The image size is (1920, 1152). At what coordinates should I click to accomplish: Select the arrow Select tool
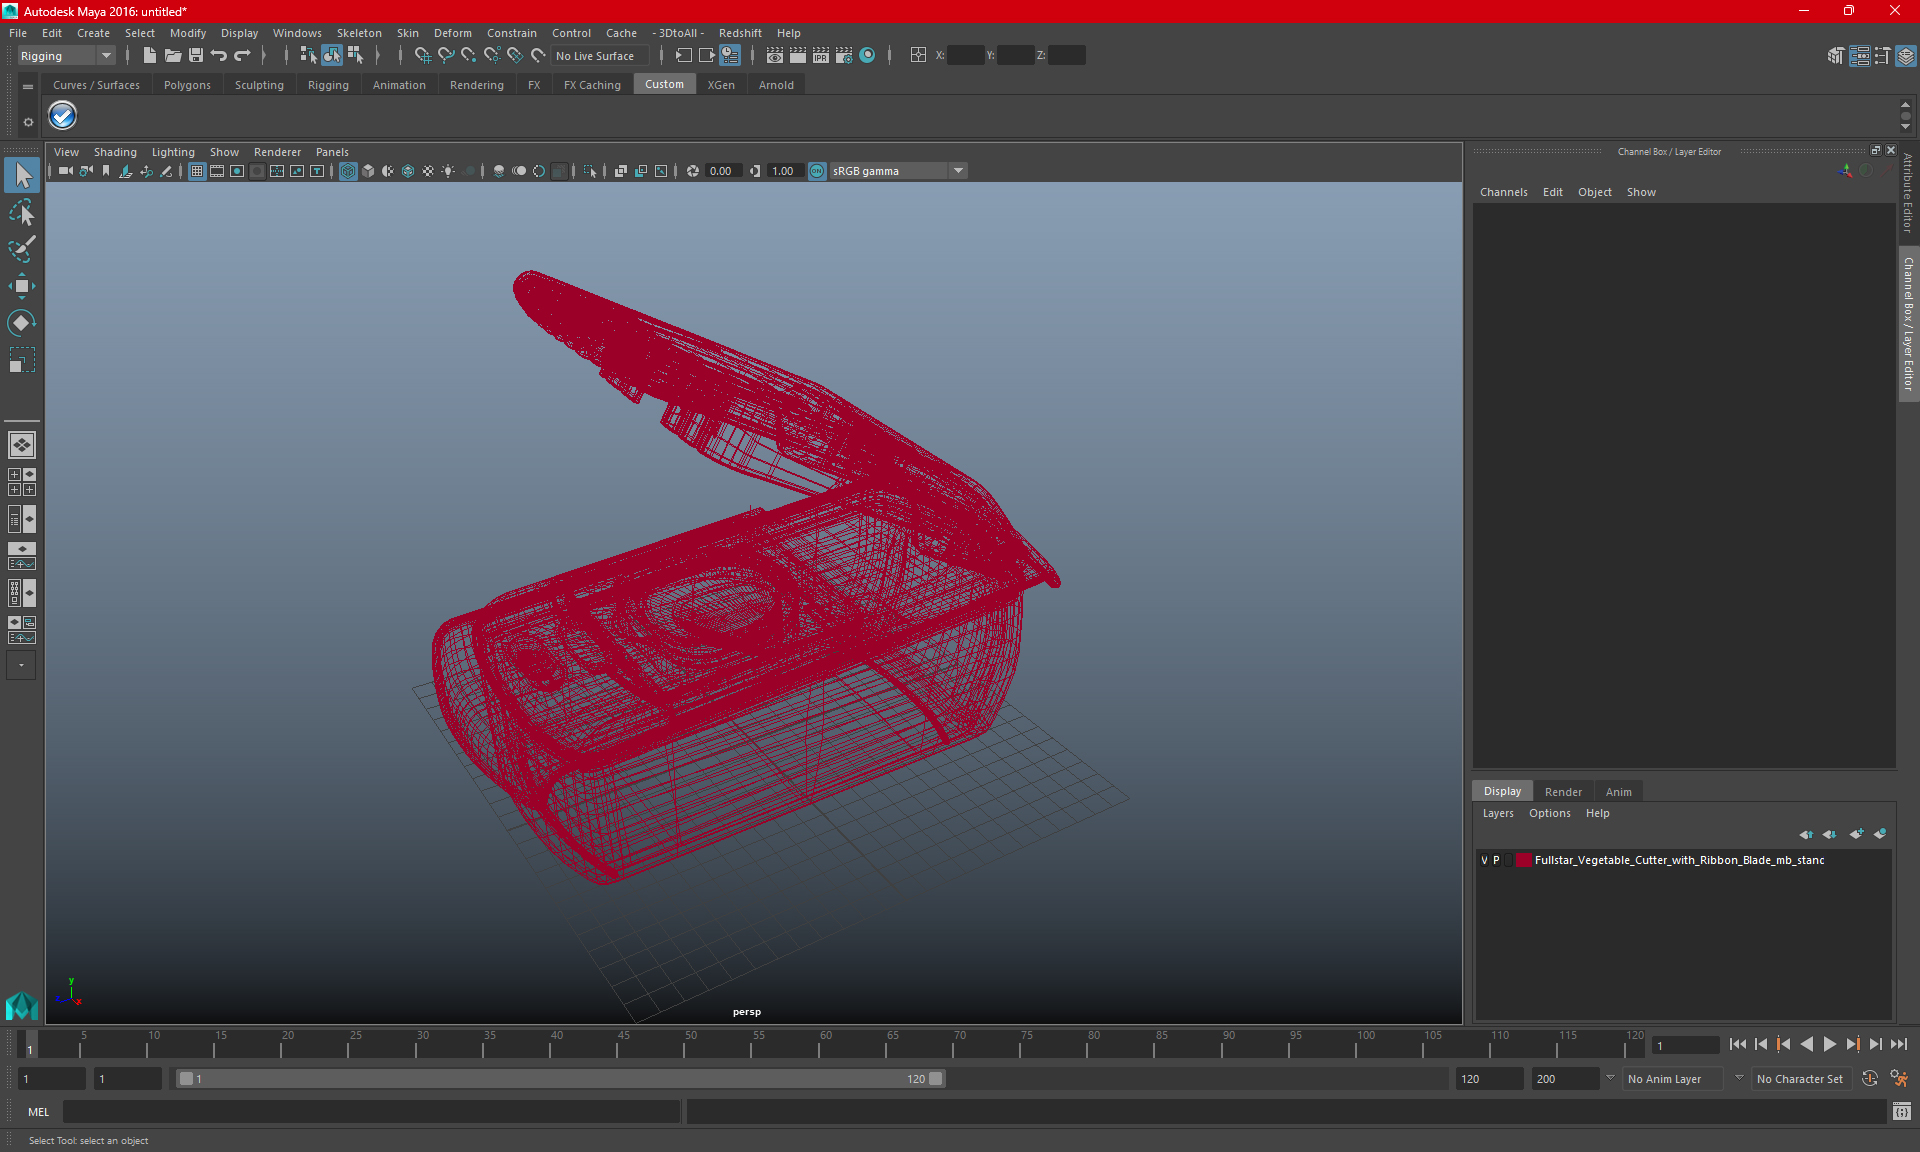point(22,175)
